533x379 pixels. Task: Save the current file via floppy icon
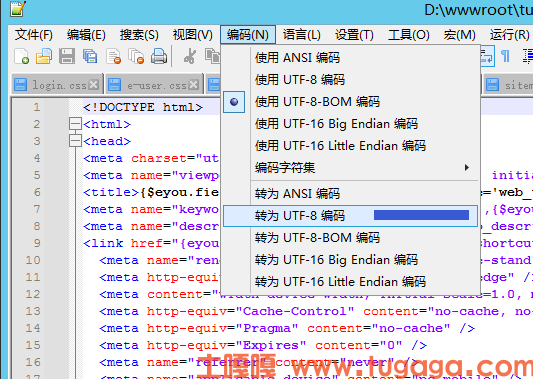[67, 56]
